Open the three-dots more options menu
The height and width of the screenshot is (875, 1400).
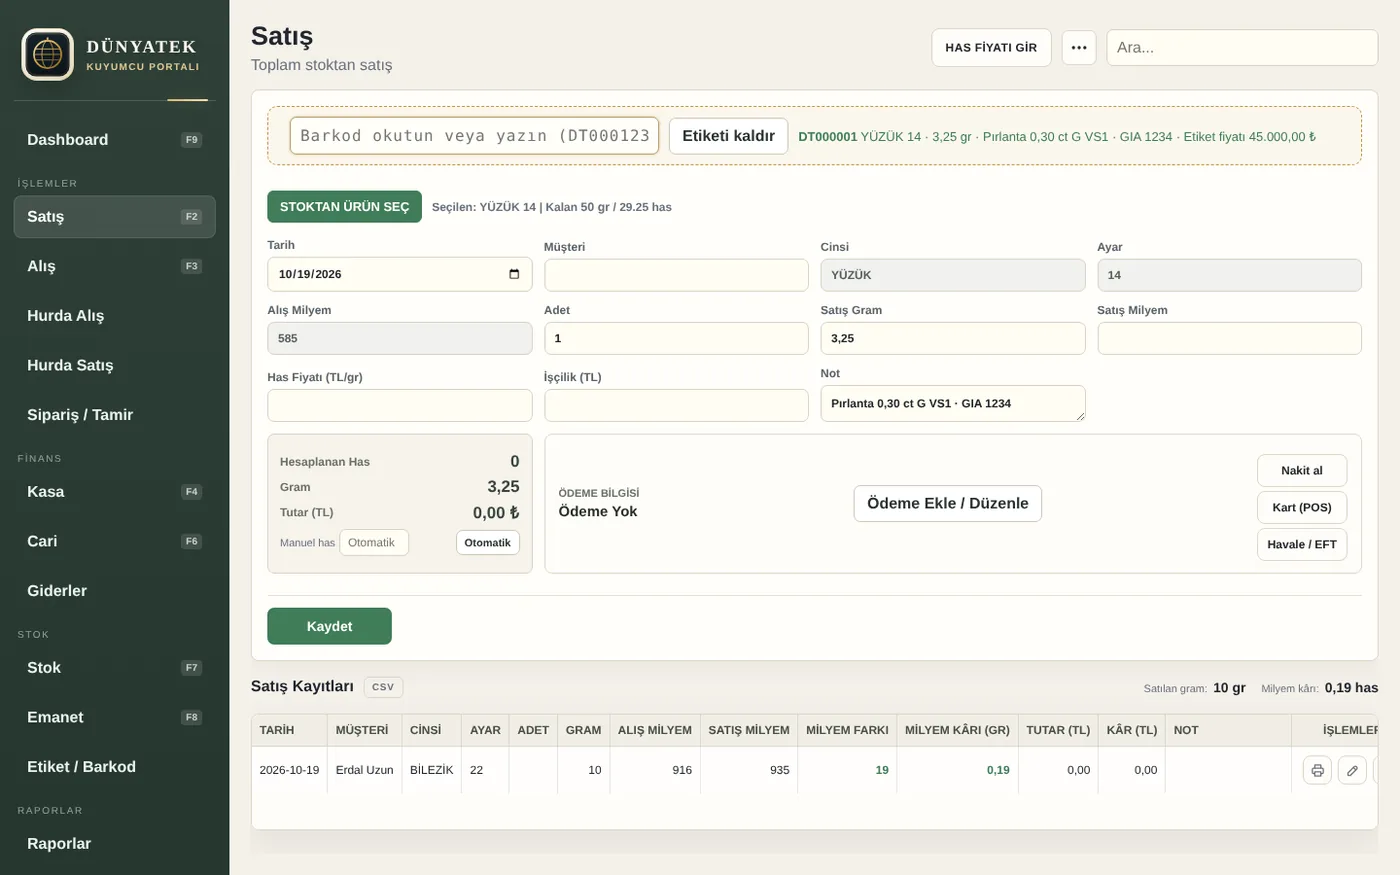1079,47
